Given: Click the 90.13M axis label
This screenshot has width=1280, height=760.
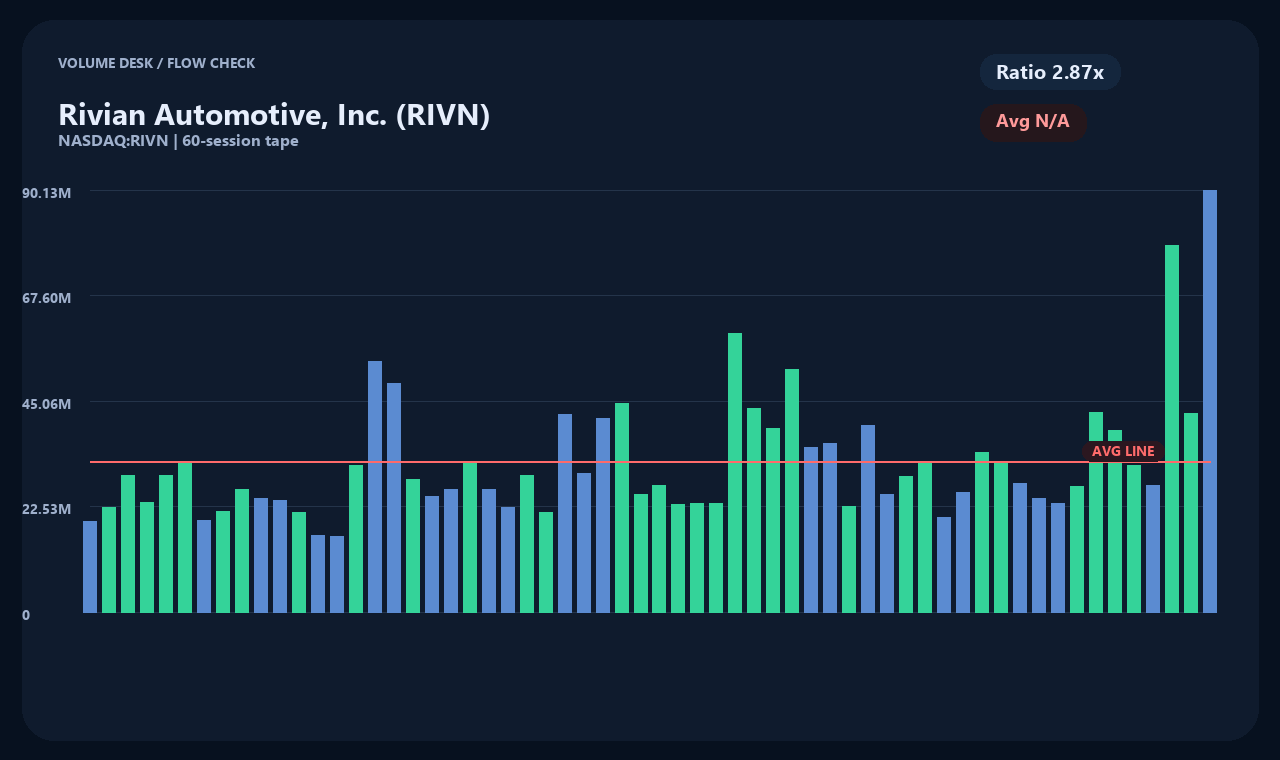Looking at the screenshot, I should point(46,192).
